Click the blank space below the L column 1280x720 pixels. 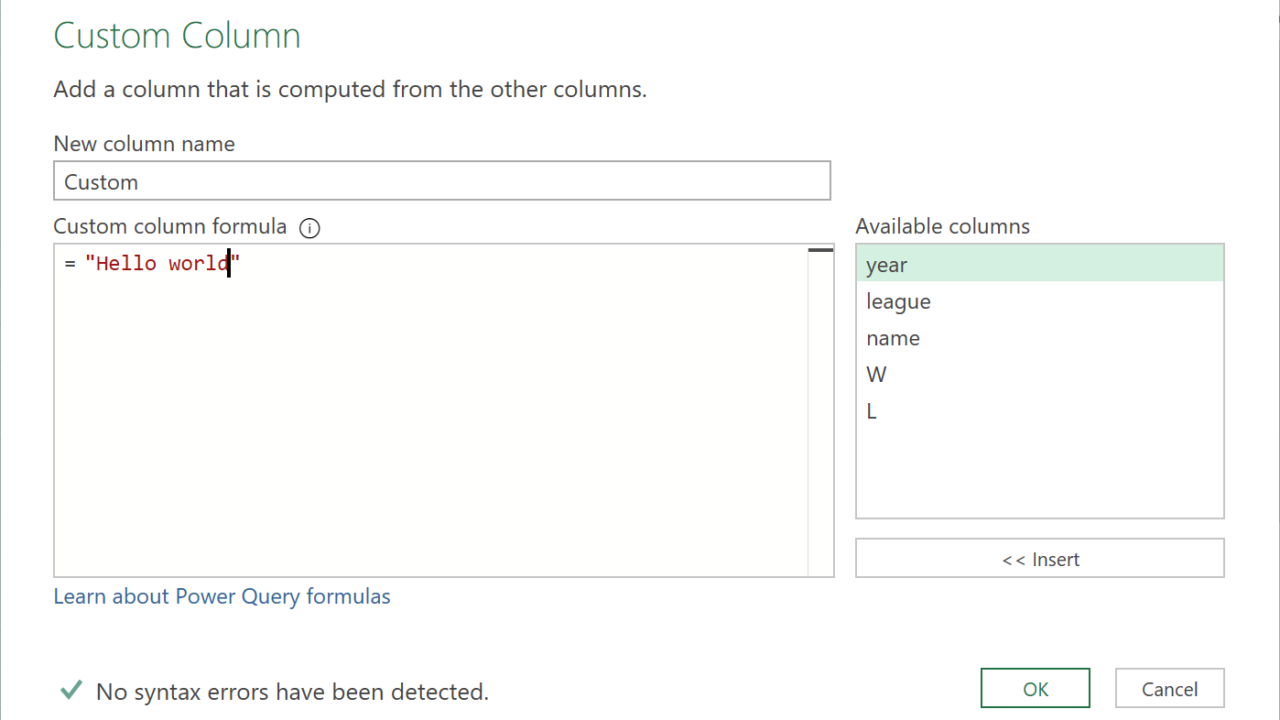(x=1039, y=470)
